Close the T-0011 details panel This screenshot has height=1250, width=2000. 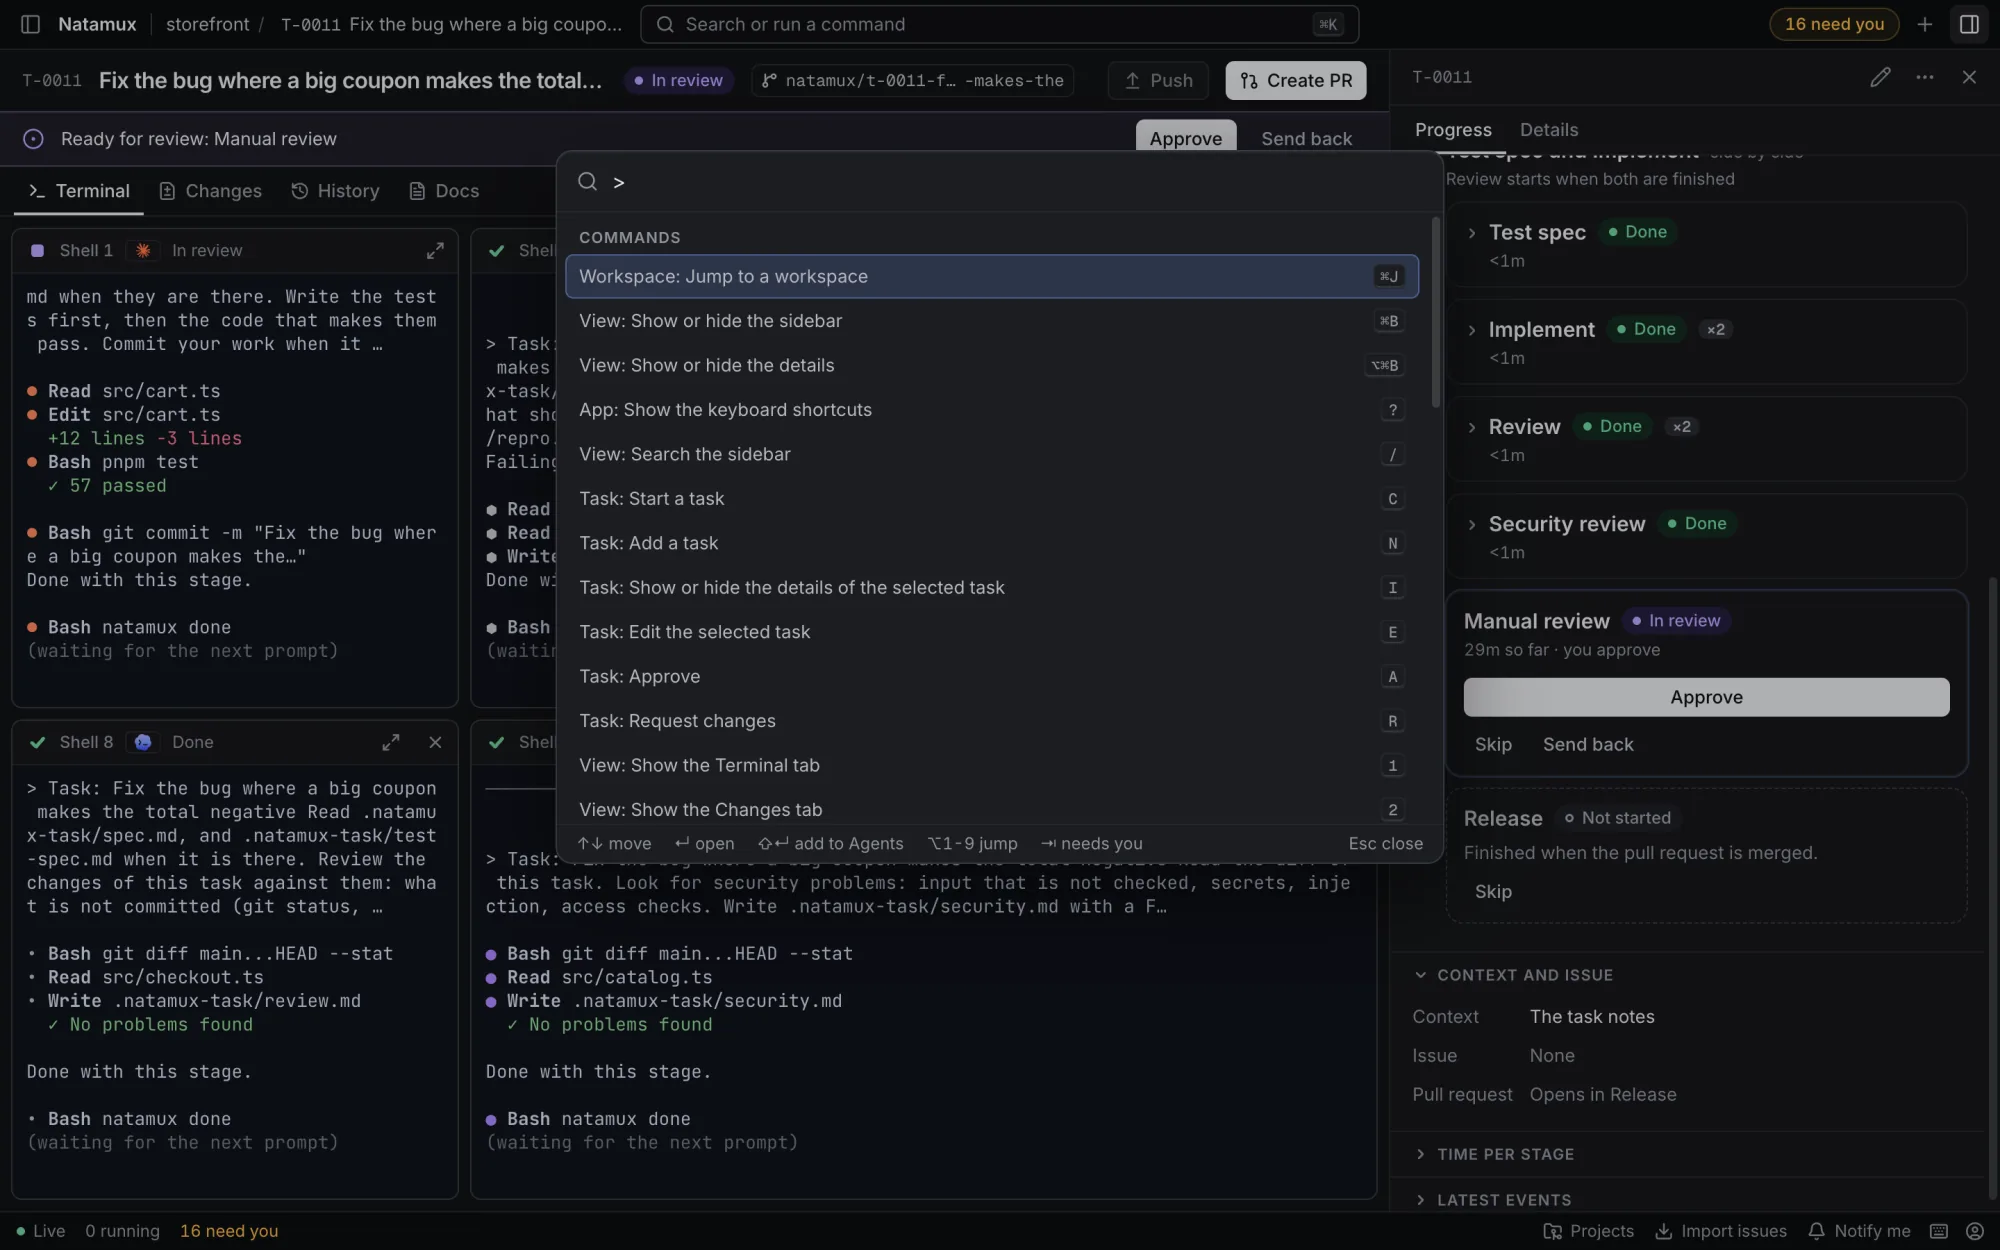point(1969,77)
